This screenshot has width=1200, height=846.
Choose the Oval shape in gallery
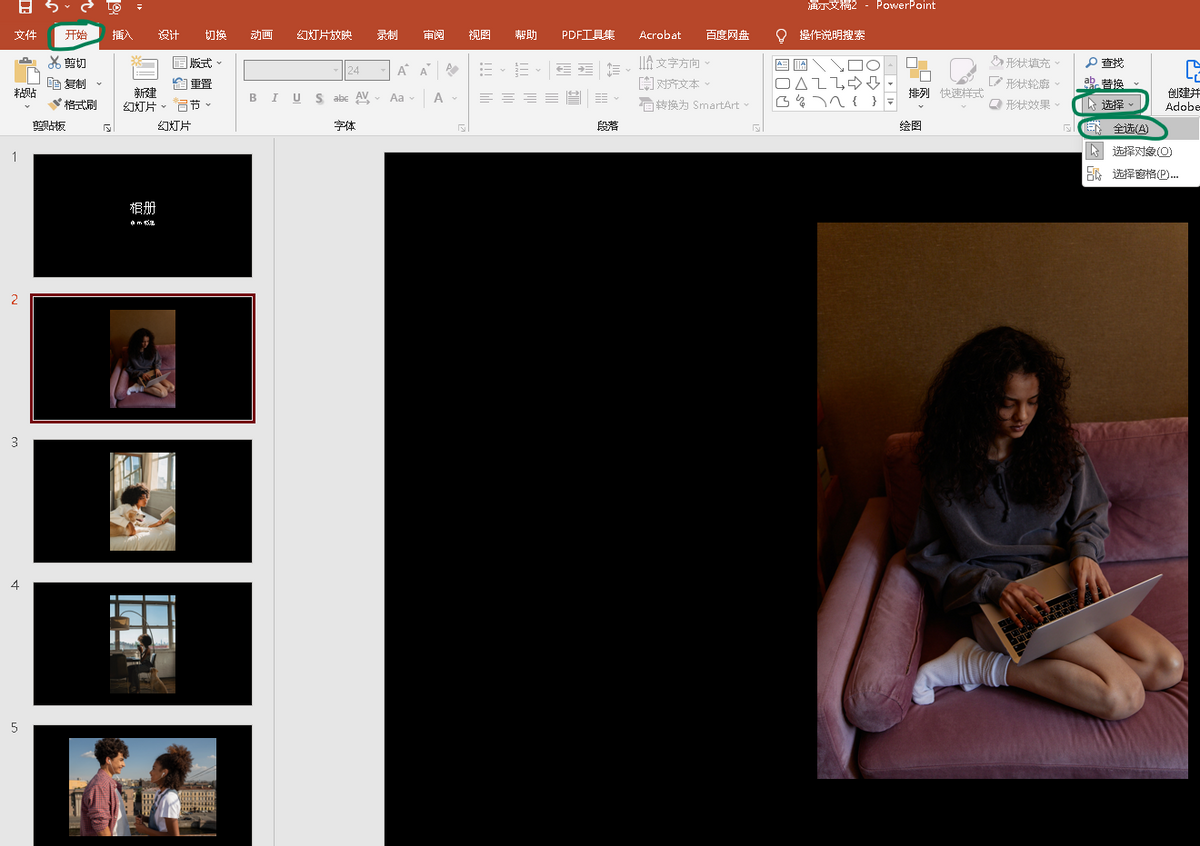(873, 65)
